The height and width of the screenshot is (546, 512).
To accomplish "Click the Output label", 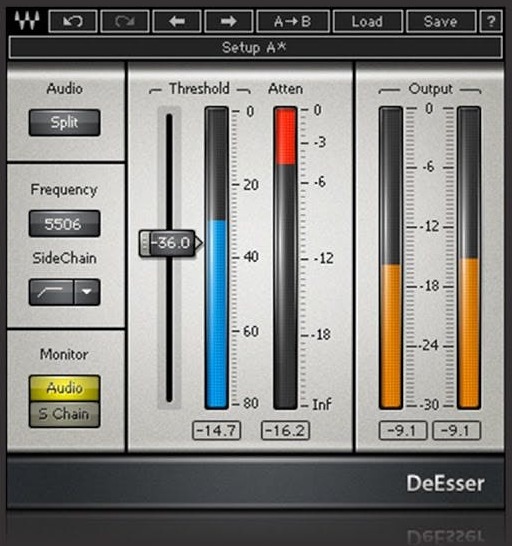I will tap(430, 89).
